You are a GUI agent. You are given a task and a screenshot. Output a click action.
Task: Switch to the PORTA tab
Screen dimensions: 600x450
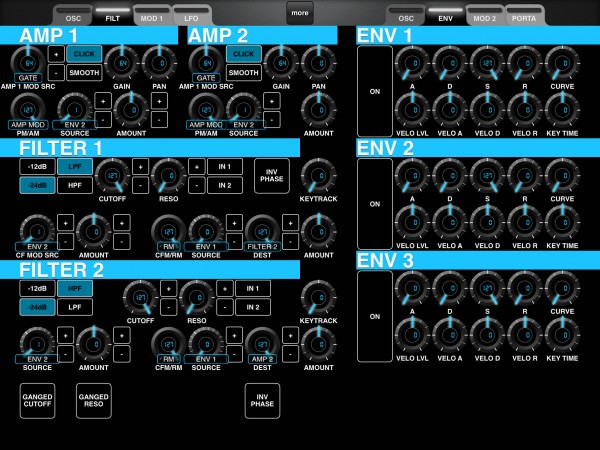tap(524, 15)
